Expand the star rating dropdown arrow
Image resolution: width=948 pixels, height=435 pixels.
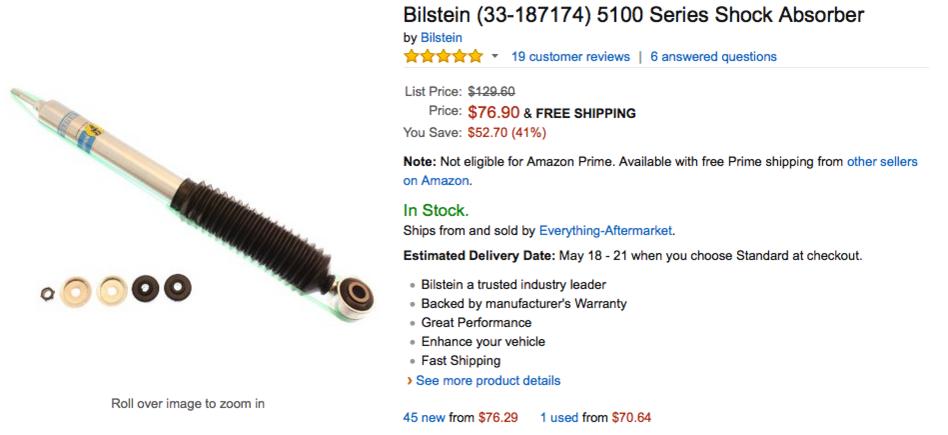(495, 56)
